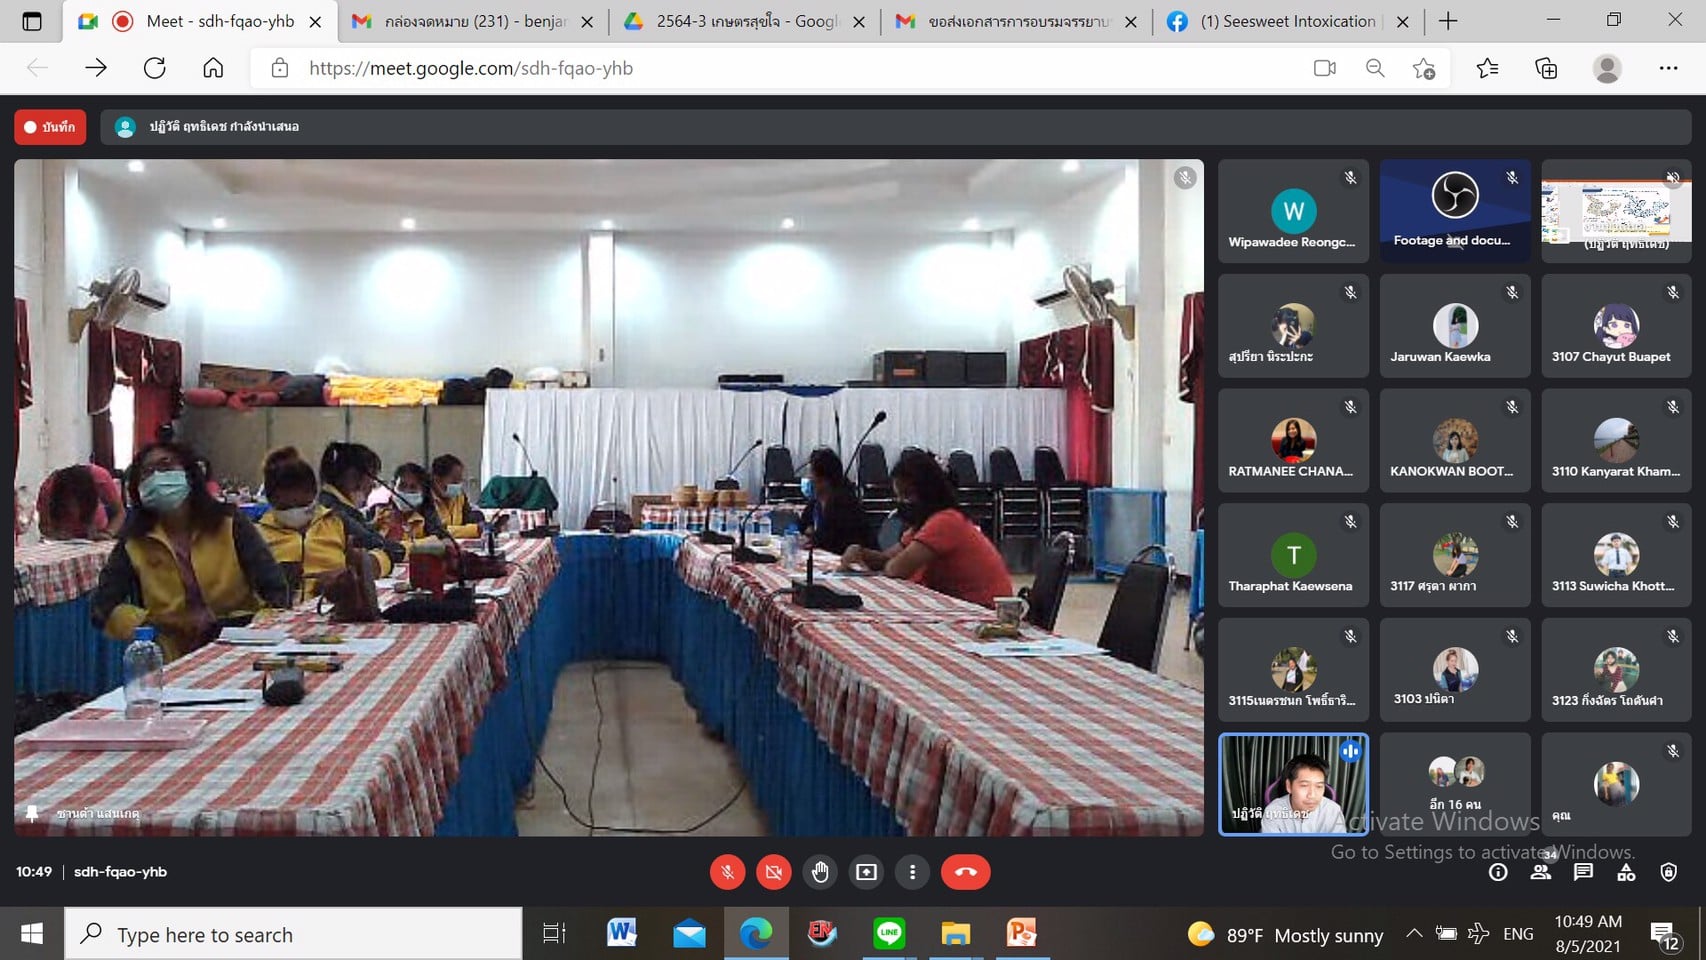The image size is (1706, 960).
Task: Open the Activities panel icon
Action: [1626, 872]
